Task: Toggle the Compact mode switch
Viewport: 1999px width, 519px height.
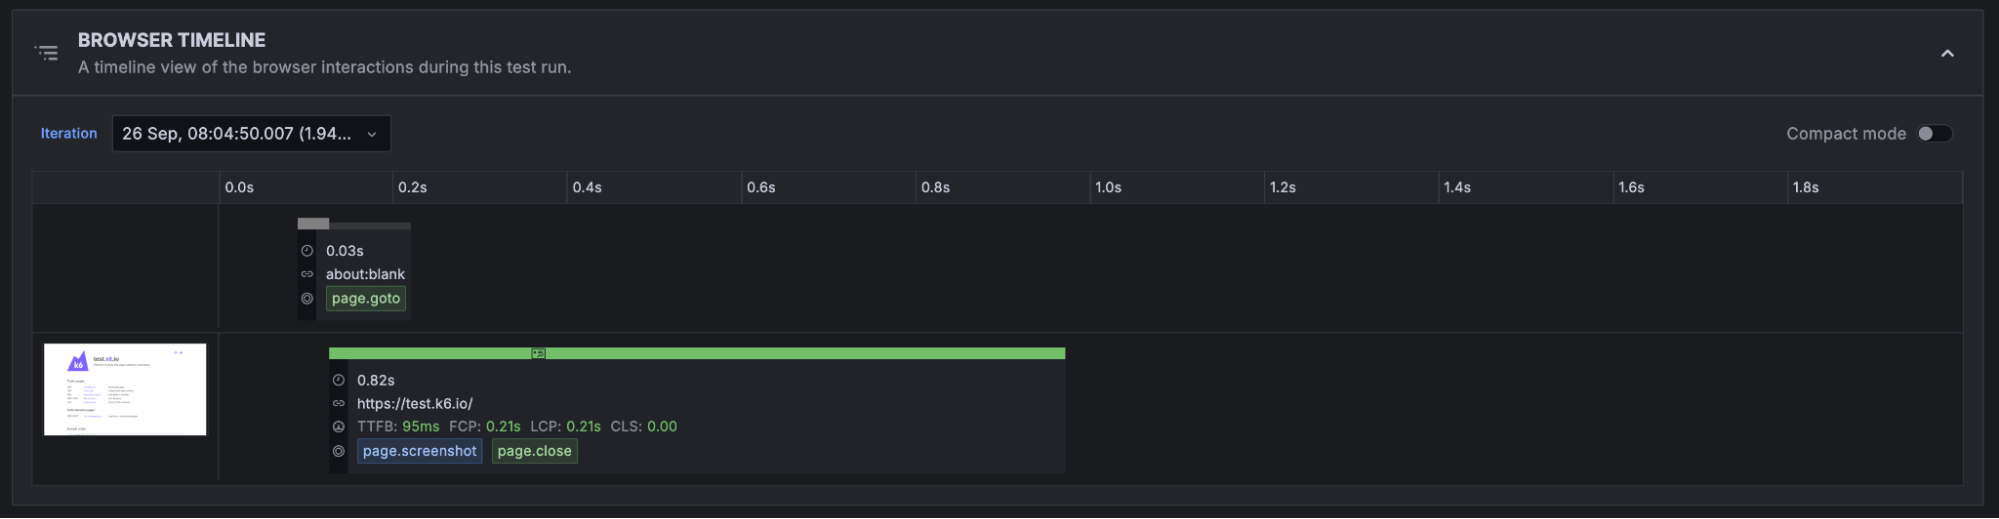Action: (1934, 134)
